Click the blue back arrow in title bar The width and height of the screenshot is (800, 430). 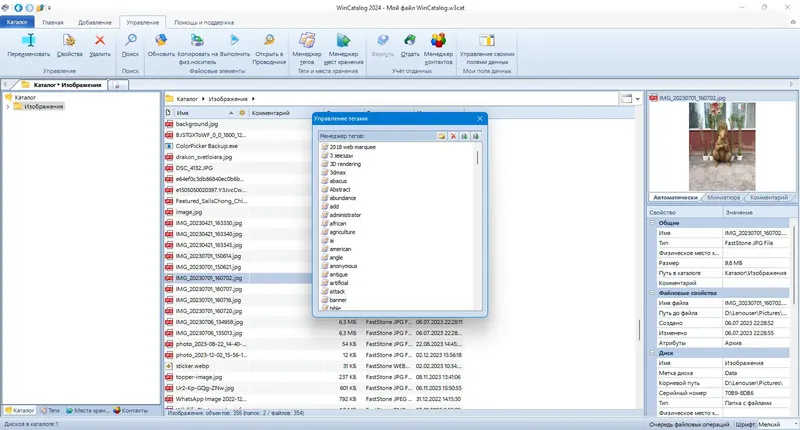18,8
